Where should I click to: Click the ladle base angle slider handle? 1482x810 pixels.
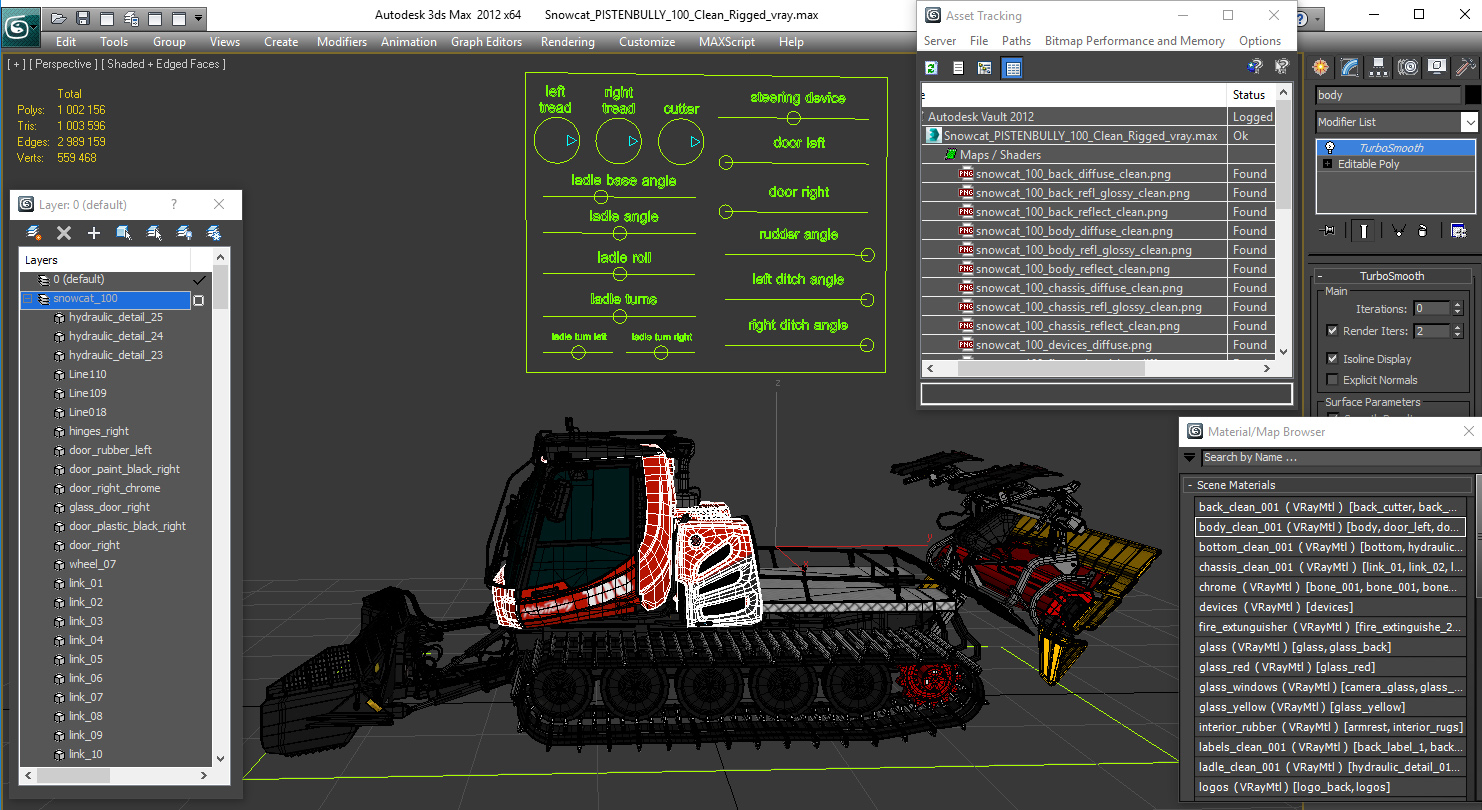(x=601, y=197)
